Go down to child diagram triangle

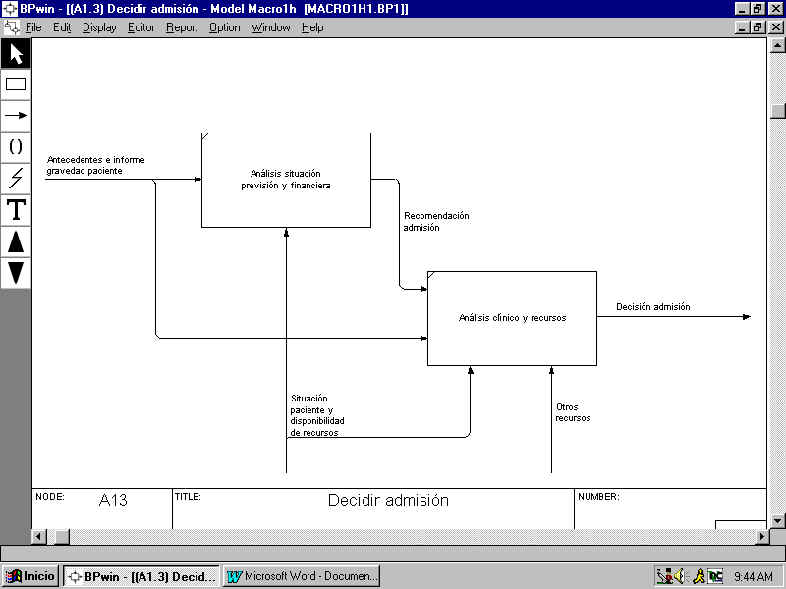coord(16,273)
